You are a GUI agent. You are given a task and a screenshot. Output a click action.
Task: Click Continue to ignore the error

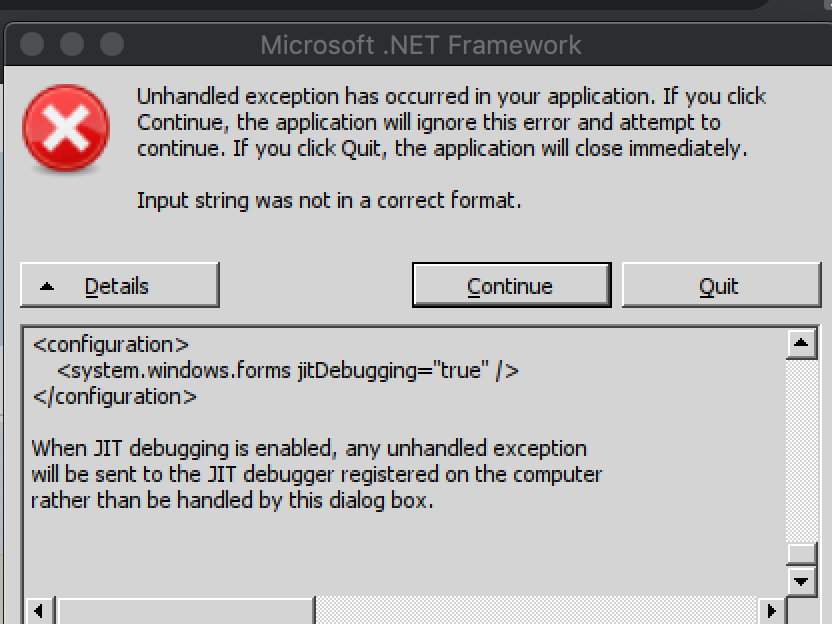512,285
